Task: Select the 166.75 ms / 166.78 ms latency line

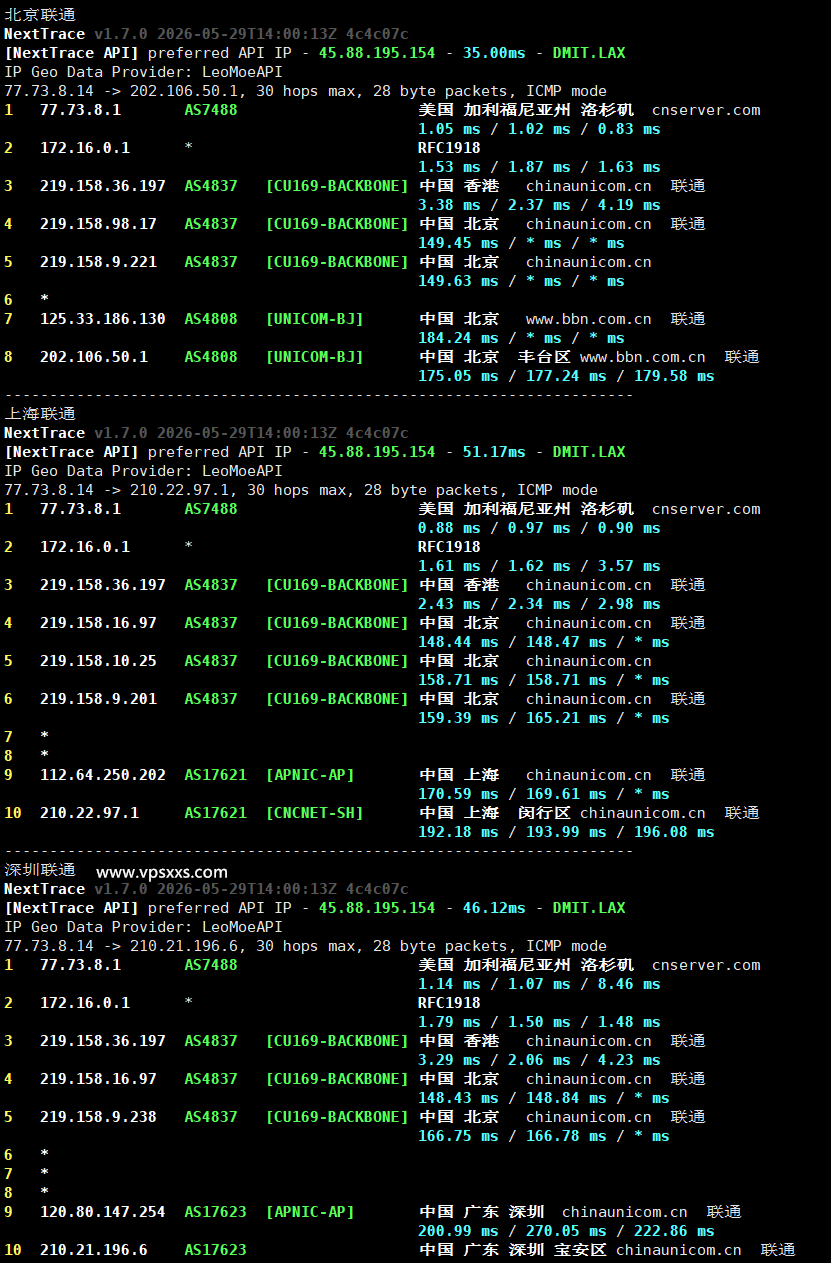Action: point(544,1136)
